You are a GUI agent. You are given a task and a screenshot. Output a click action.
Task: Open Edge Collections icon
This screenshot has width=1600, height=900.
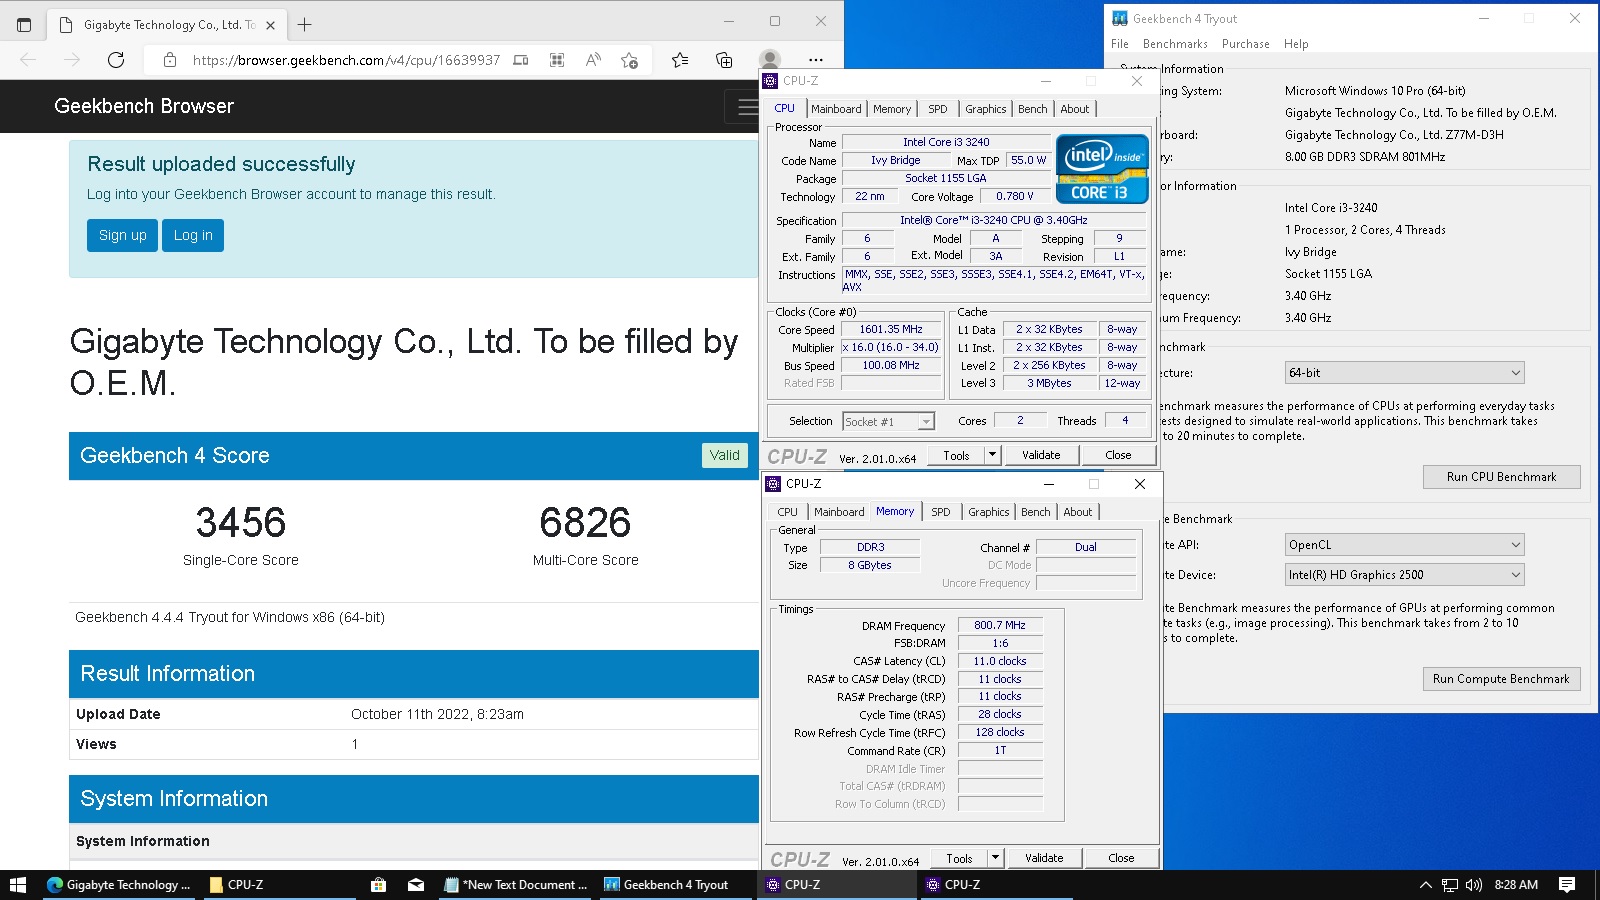(x=724, y=60)
